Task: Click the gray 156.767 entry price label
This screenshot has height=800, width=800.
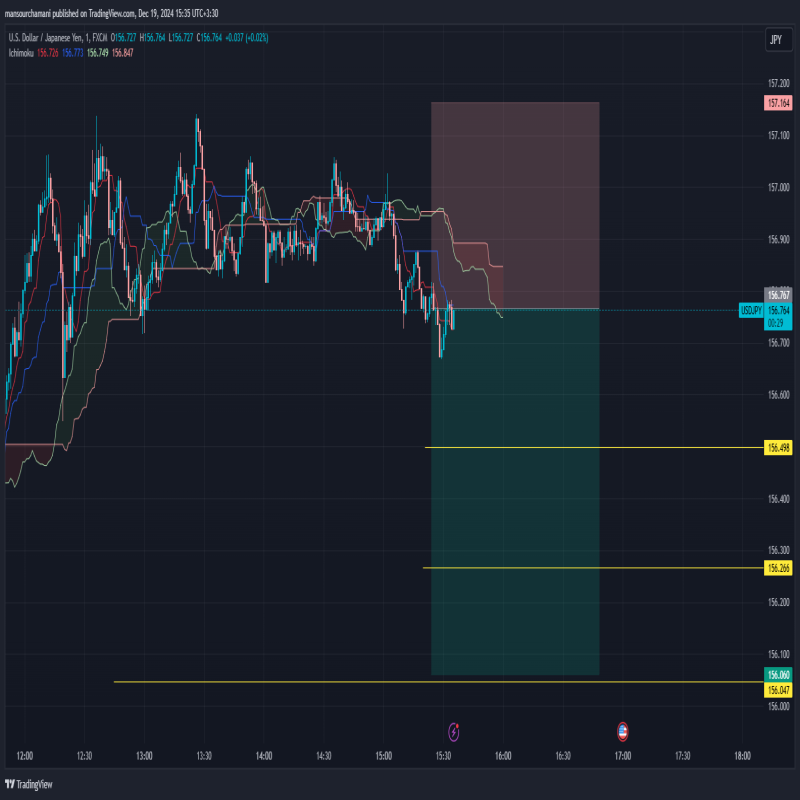Action: [777, 295]
